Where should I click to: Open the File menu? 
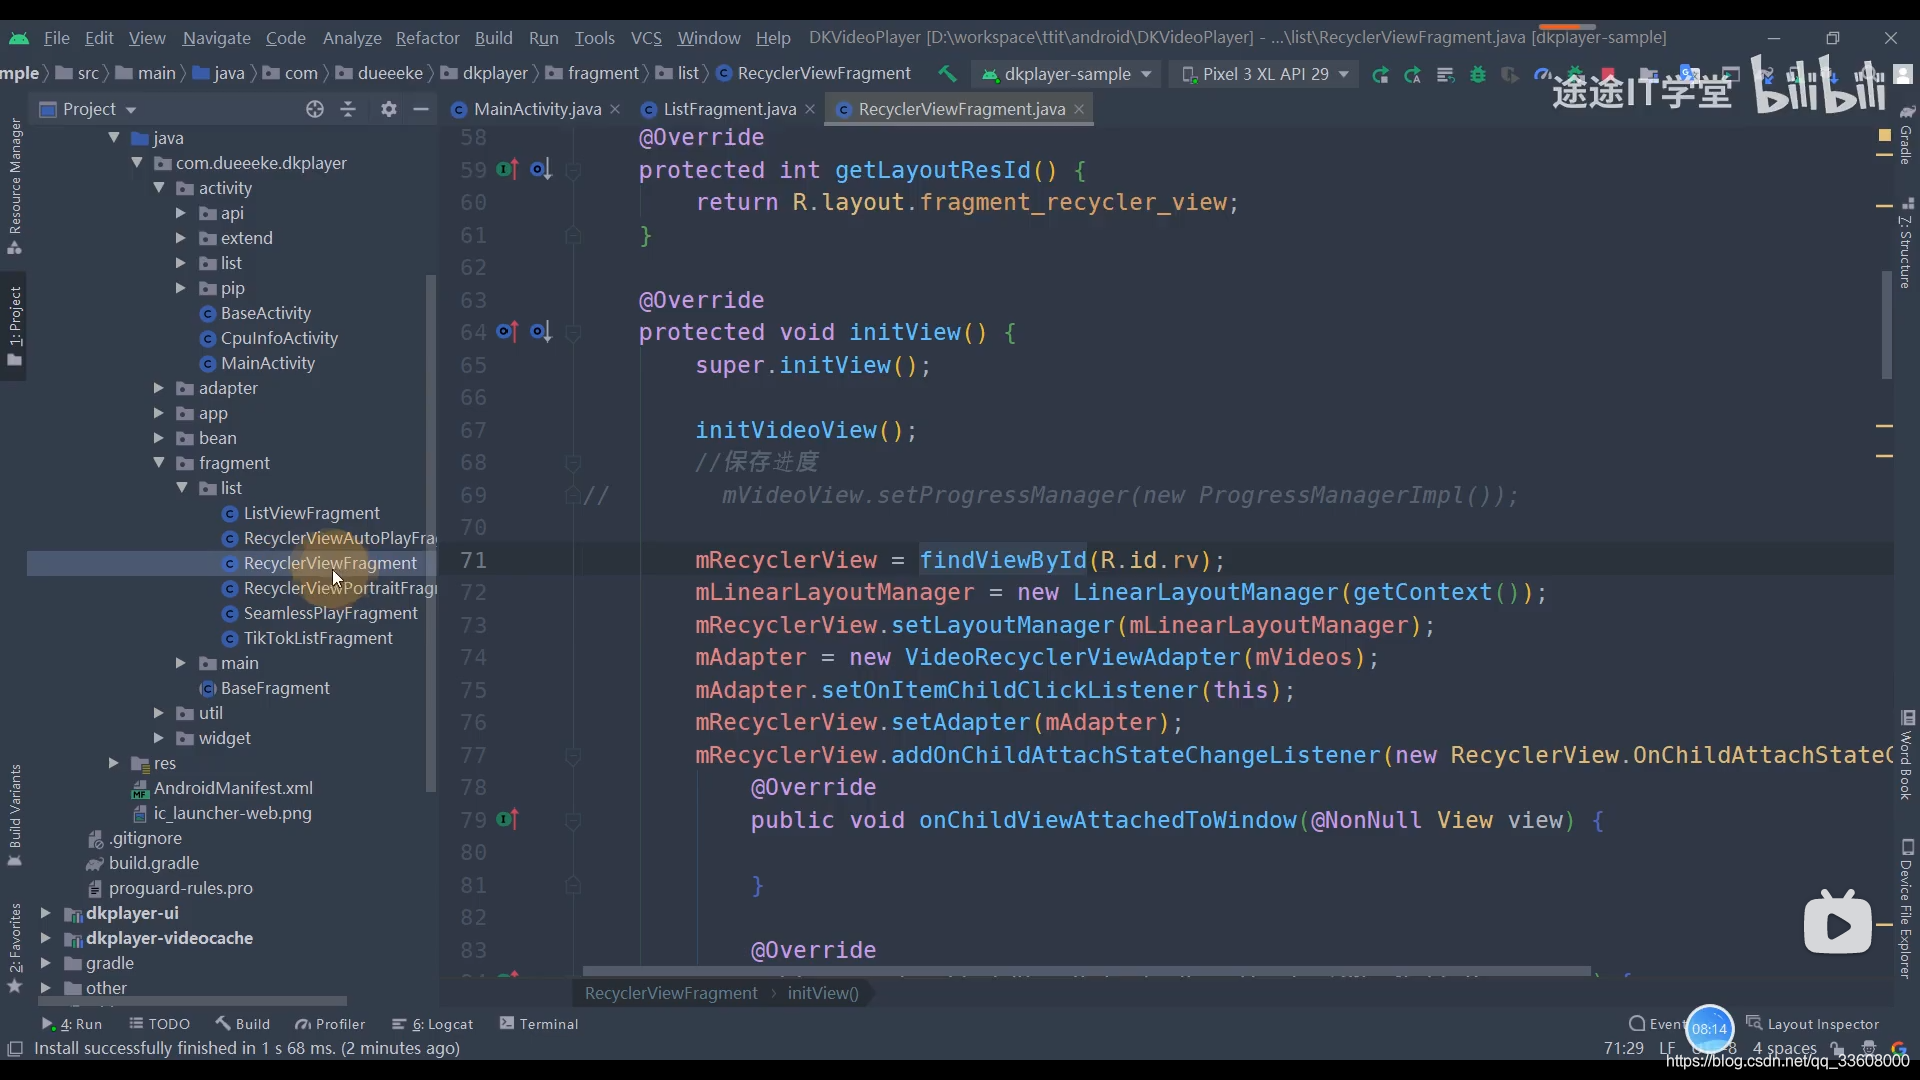click(56, 38)
